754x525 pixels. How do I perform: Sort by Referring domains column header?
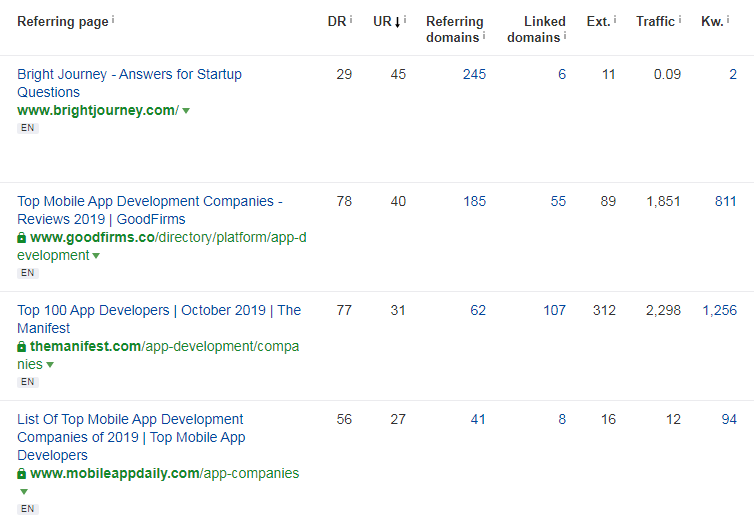(454, 29)
